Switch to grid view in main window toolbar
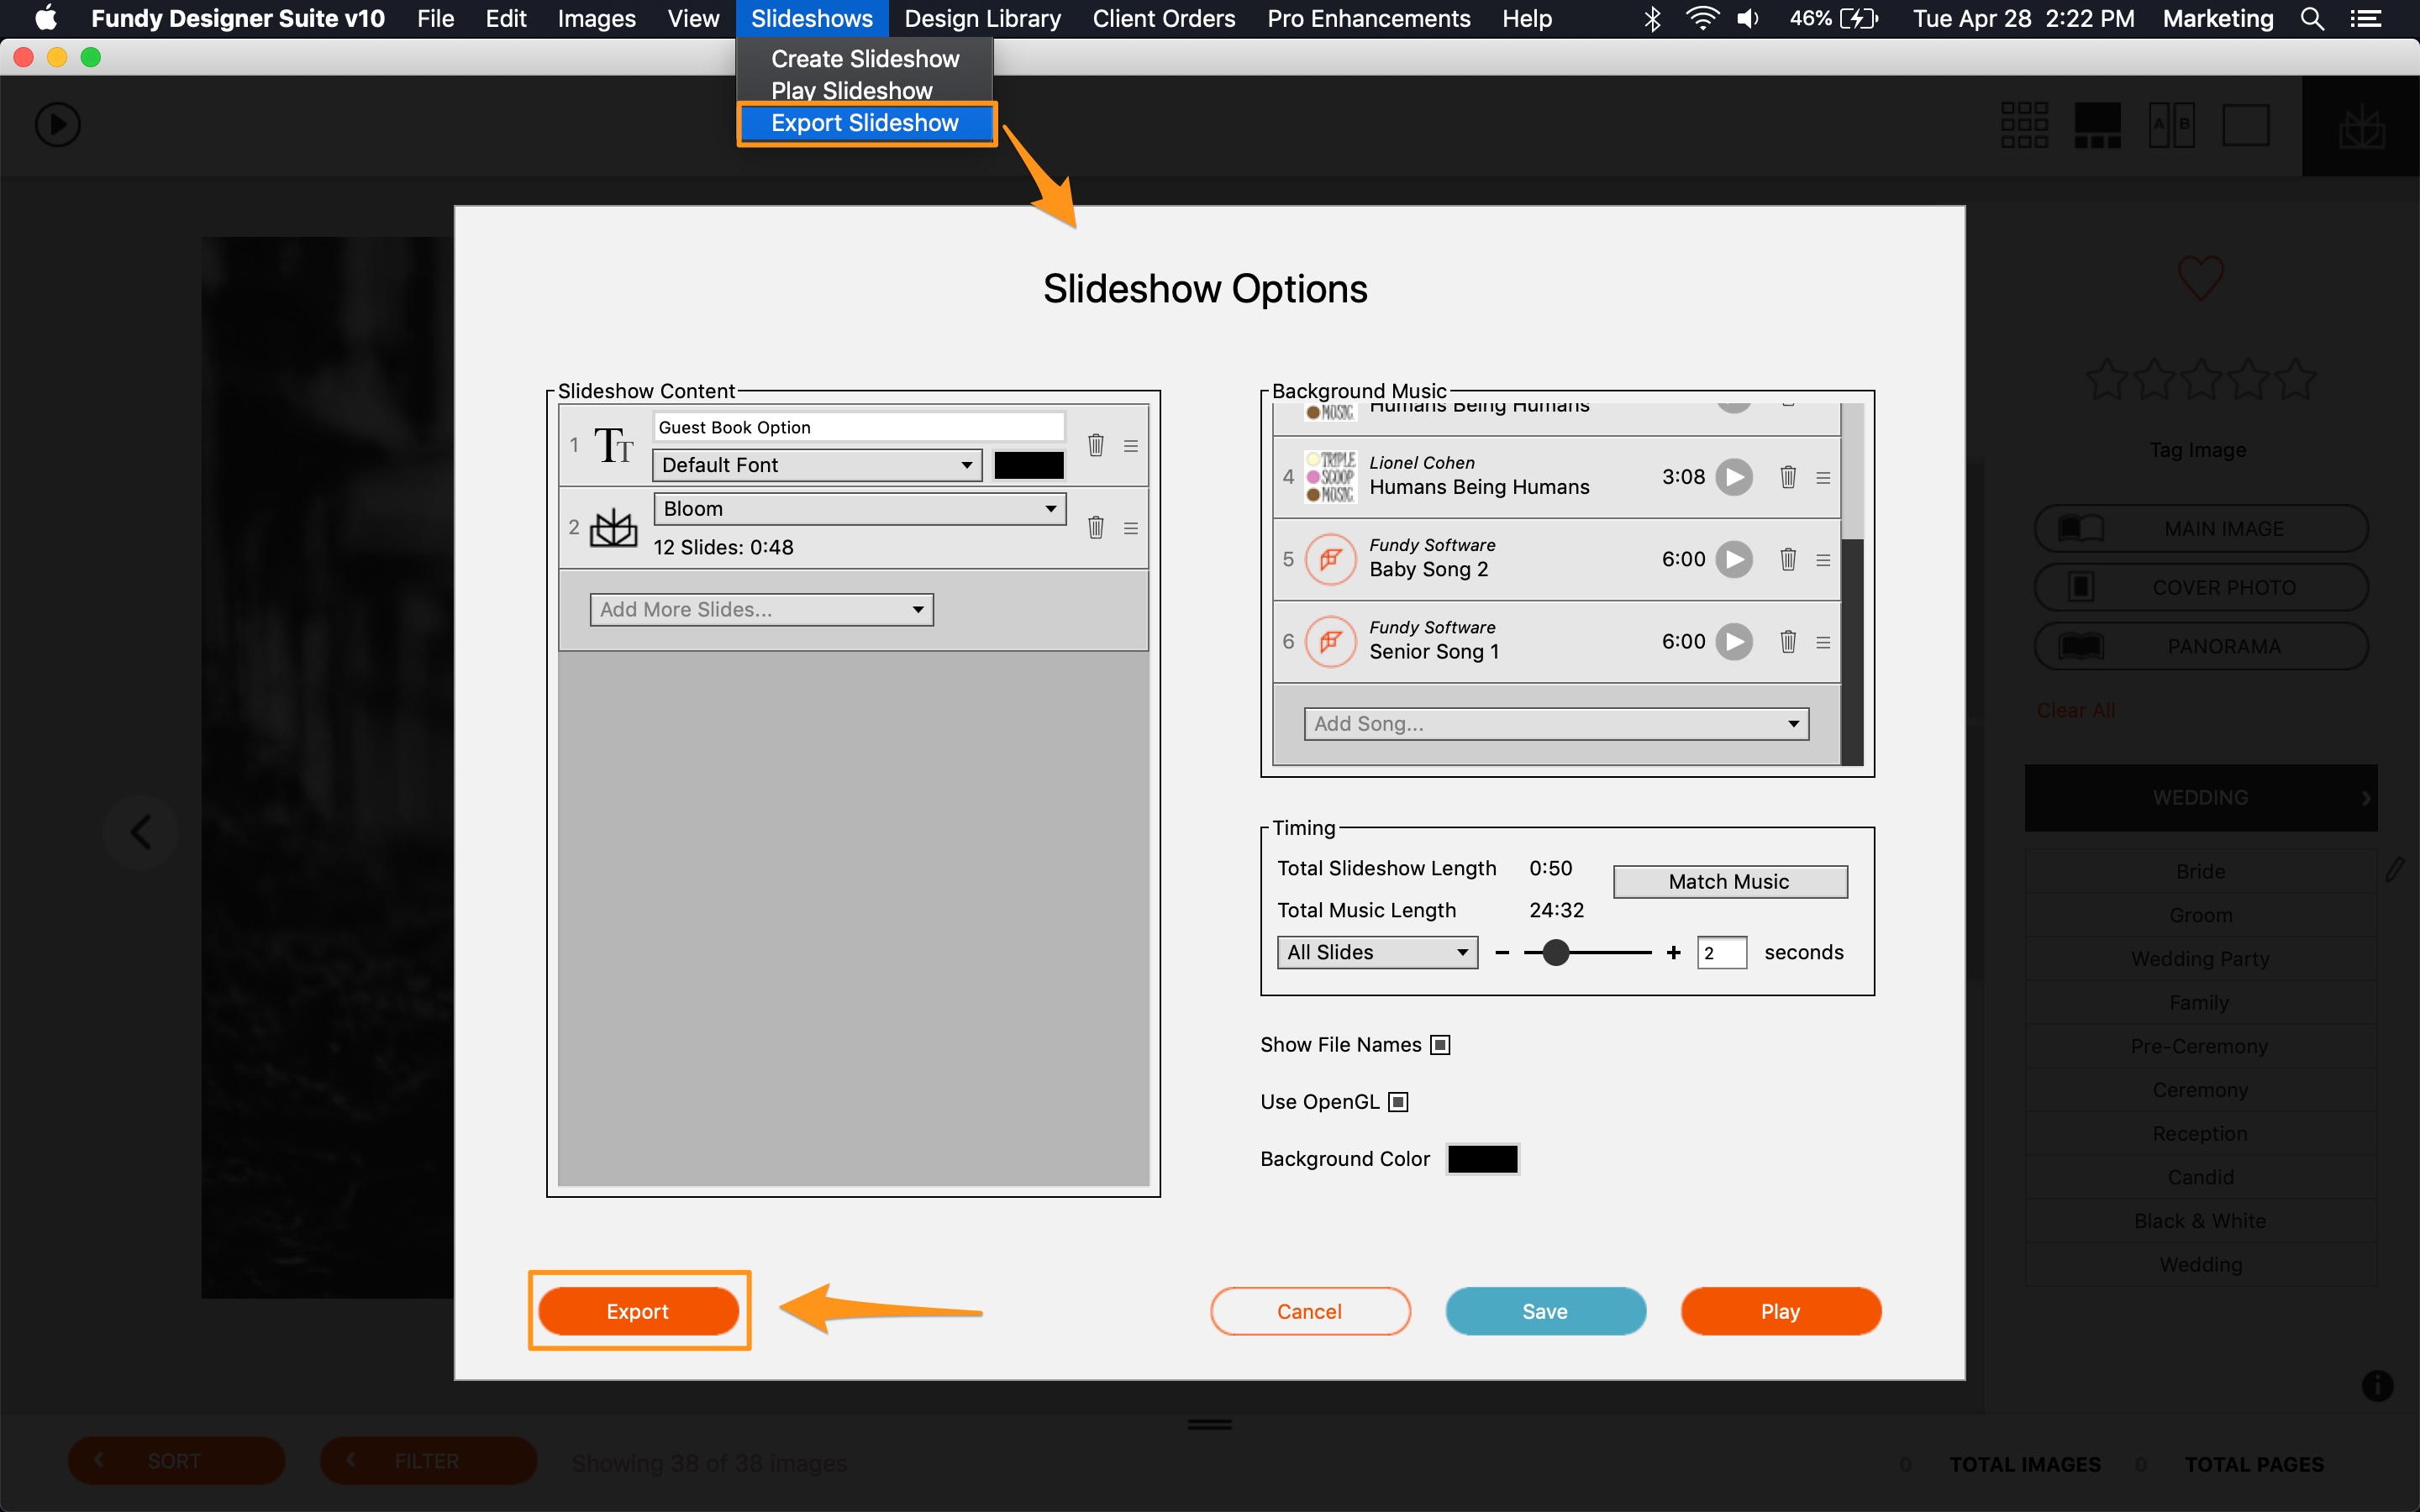 point(2024,125)
